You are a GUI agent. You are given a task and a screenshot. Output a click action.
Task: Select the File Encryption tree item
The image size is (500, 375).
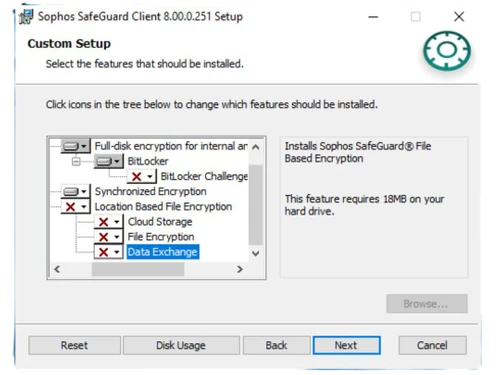(161, 237)
